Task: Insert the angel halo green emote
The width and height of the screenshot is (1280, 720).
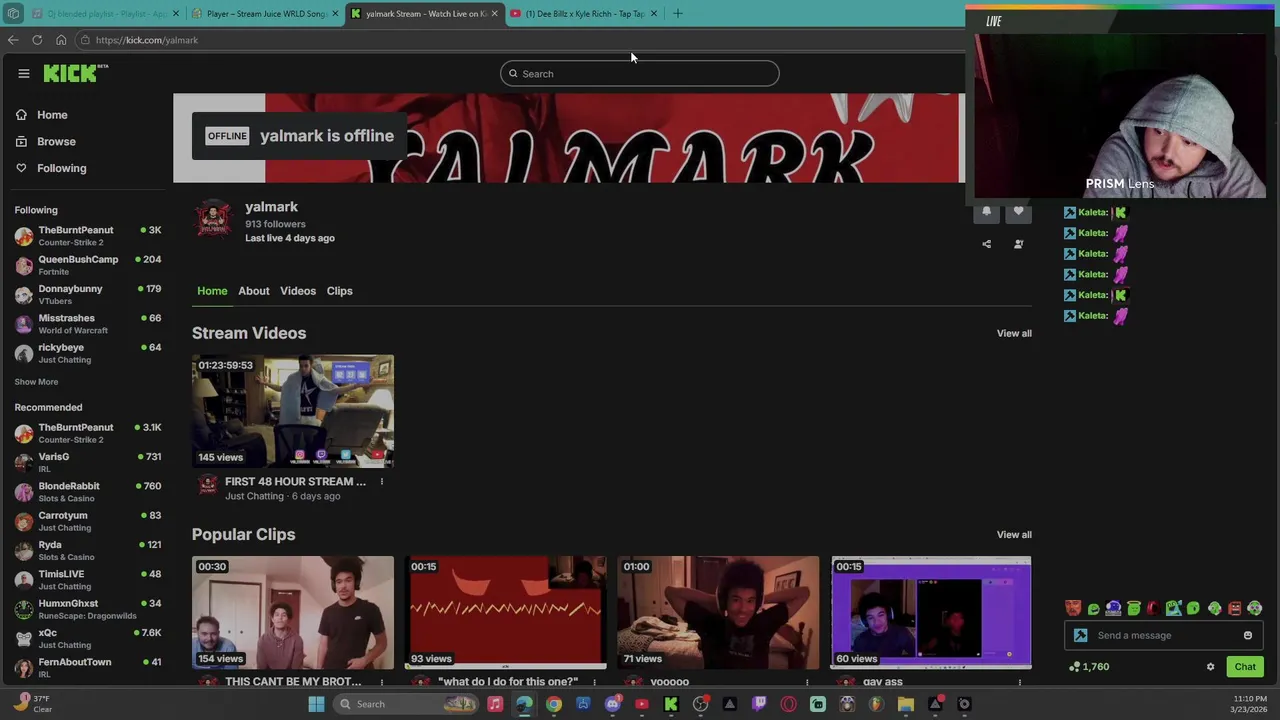Action: tap(1133, 608)
